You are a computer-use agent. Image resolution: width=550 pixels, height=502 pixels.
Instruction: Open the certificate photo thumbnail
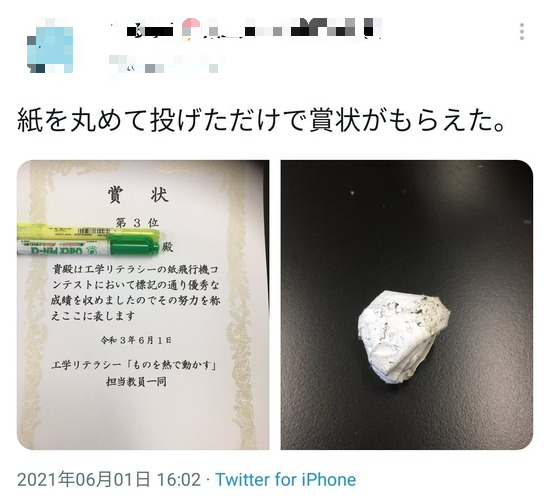(143, 305)
